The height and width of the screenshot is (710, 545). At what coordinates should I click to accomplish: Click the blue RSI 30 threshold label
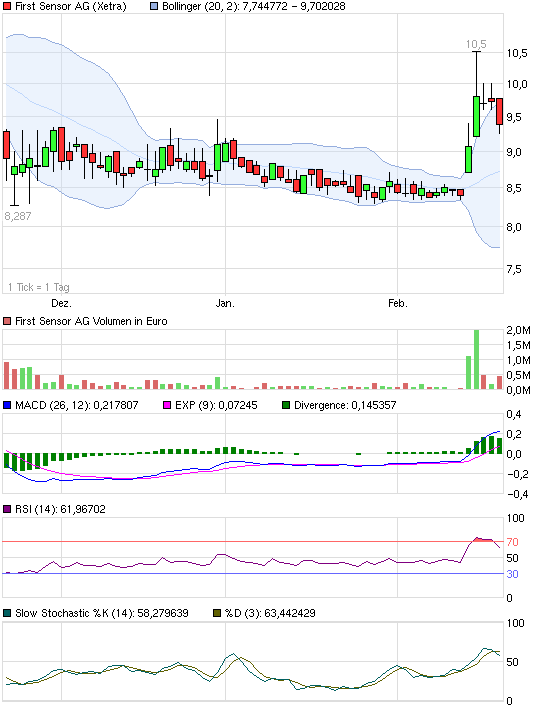[512, 574]
